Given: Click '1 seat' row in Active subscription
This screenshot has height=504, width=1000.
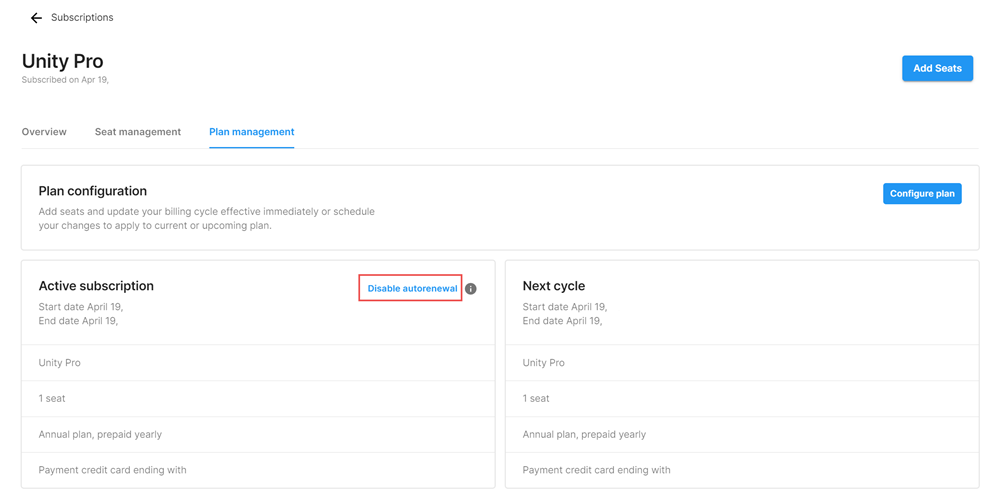Looking at the screenshot, I should tap(258, 399).
